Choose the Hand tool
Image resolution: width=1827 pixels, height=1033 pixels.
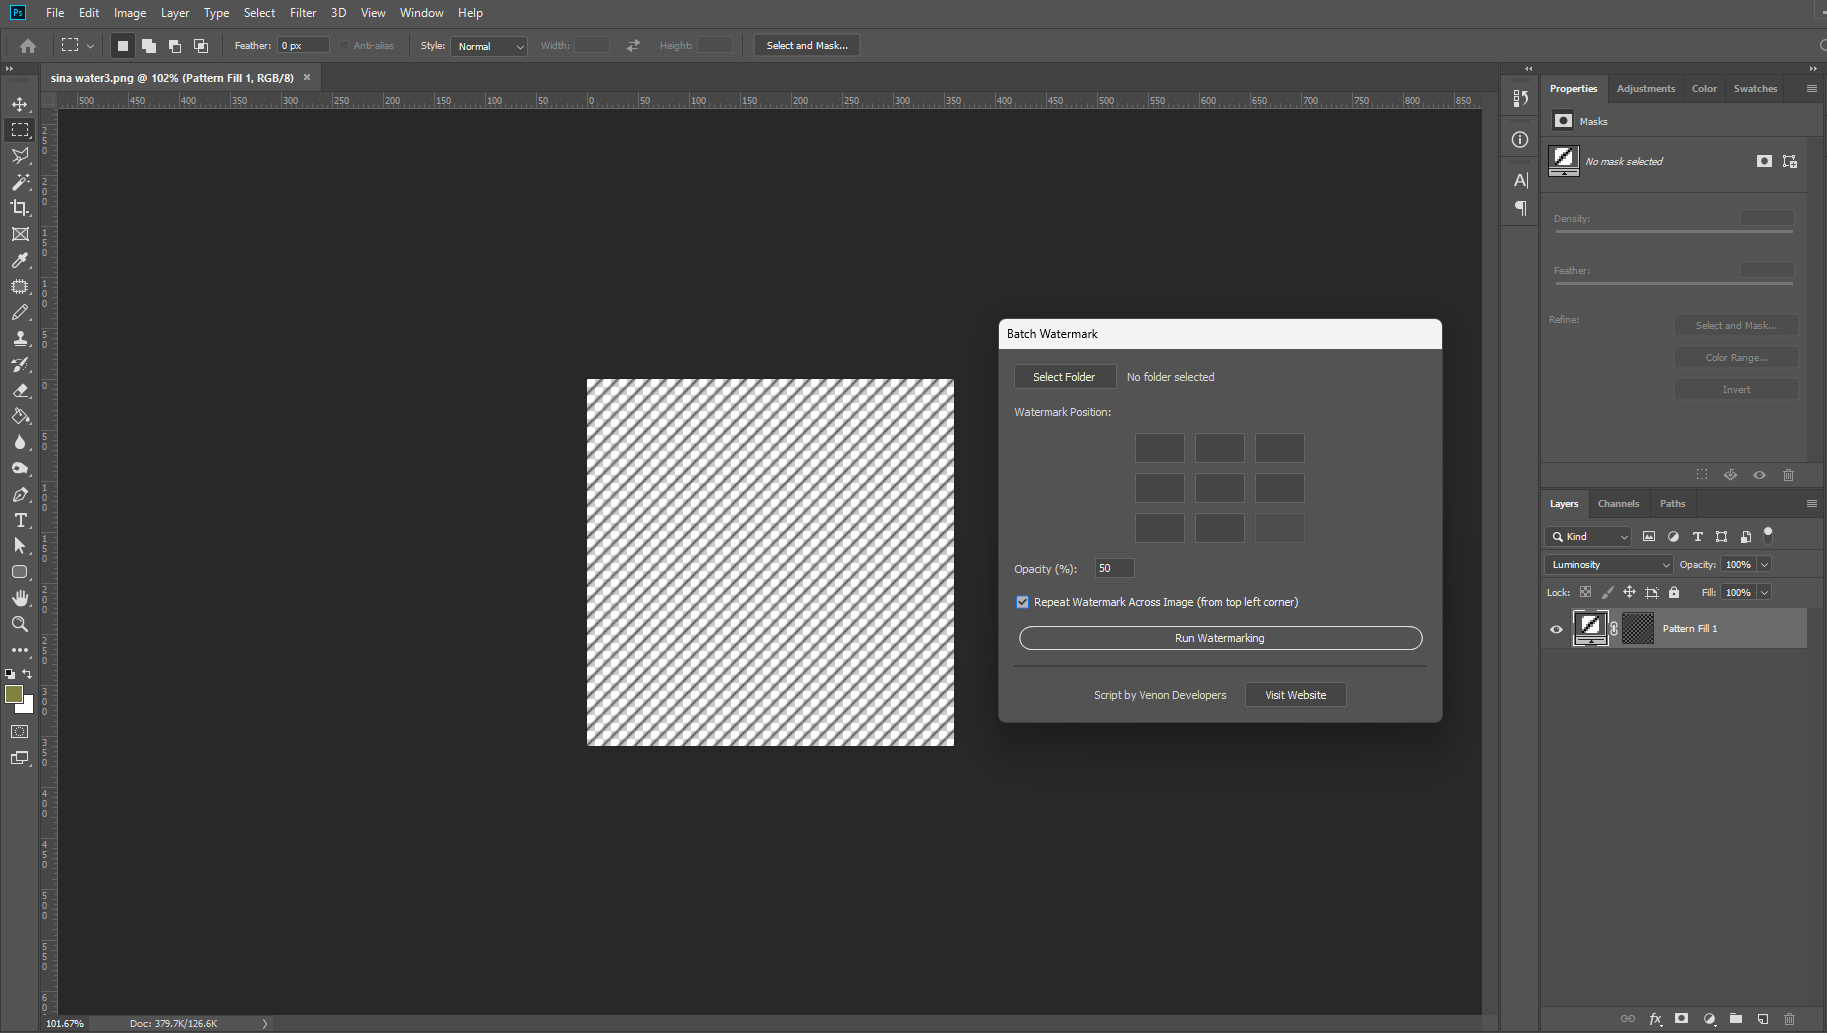pyautogui.click(x=20, y=598)
